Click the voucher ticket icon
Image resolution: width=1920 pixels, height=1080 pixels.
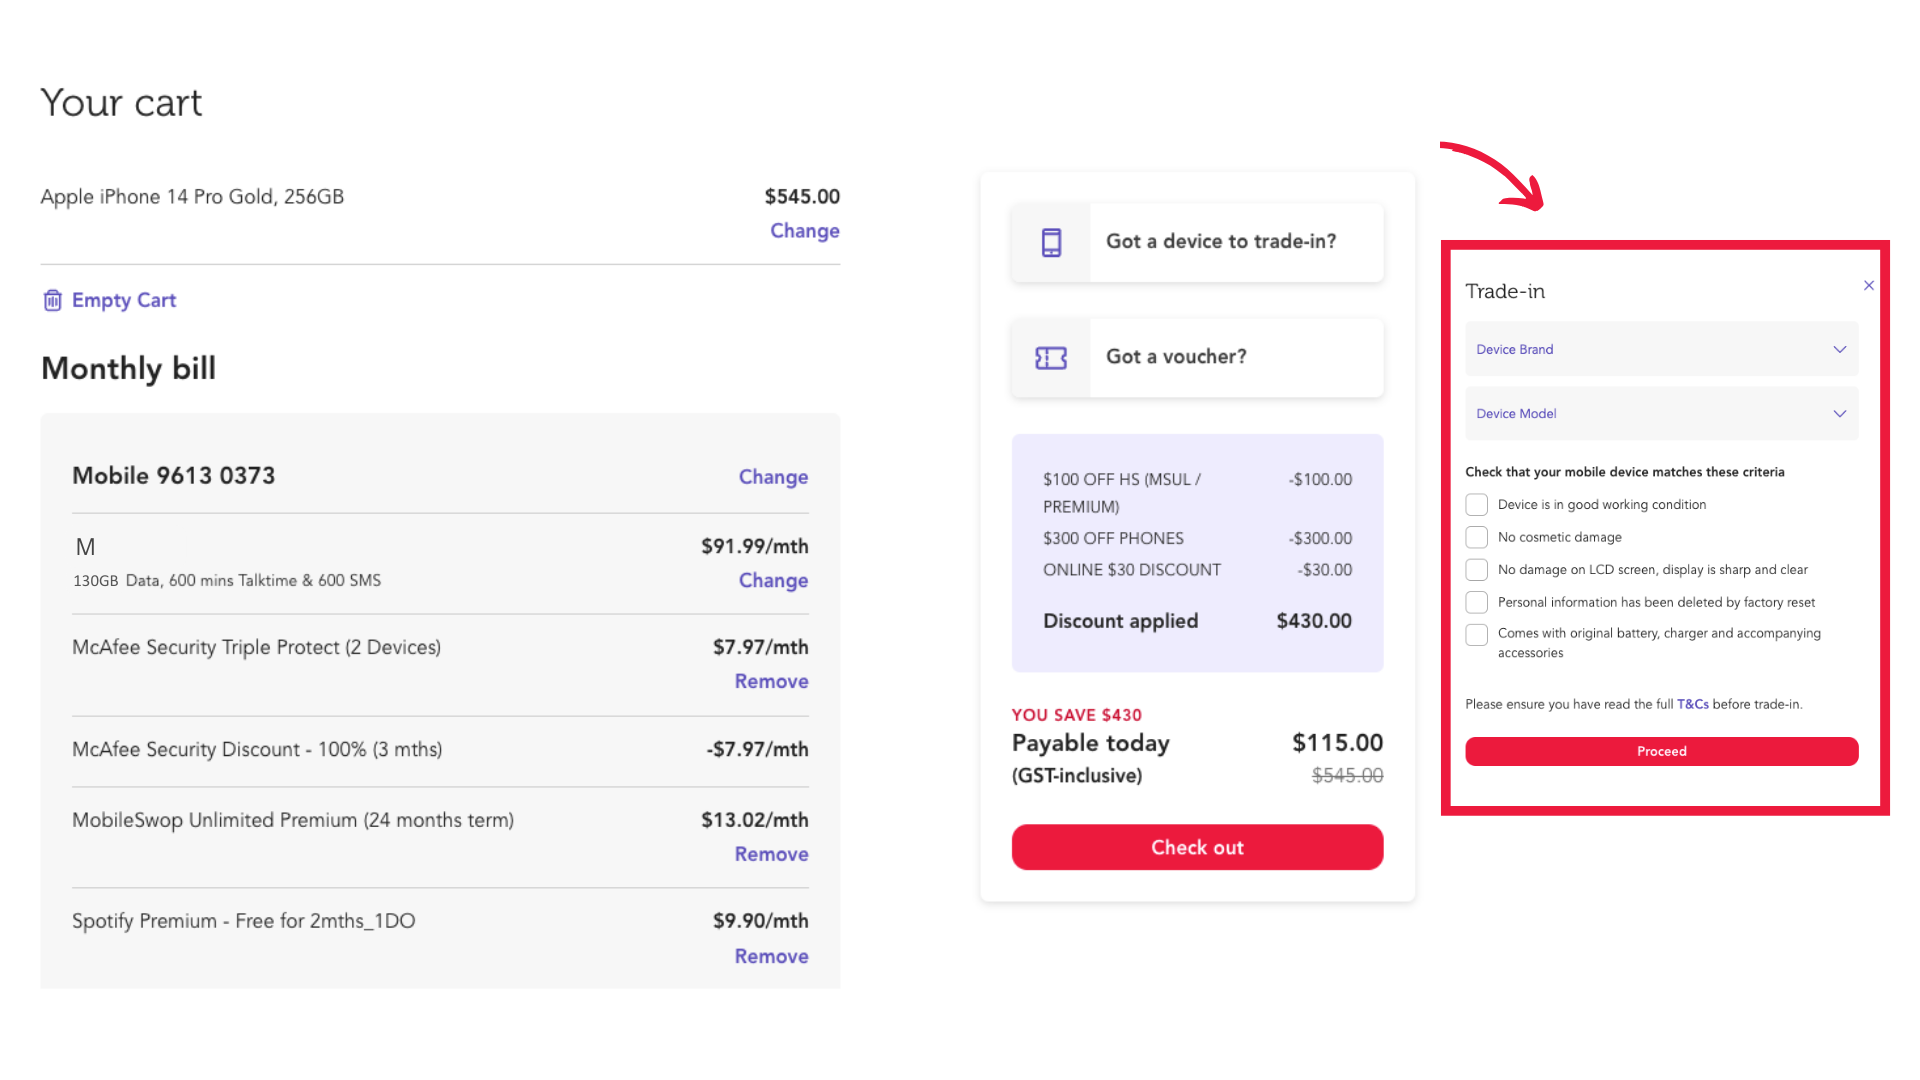(x=1050, y=357)
